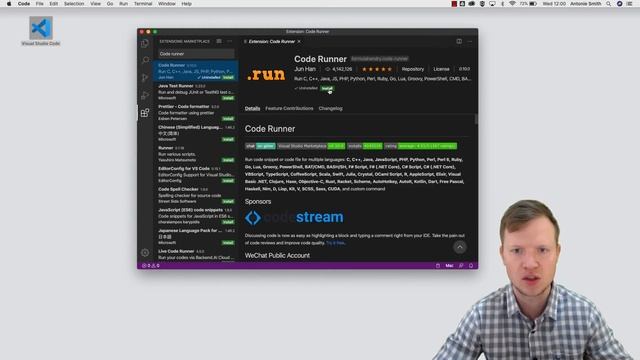
Task: Select the Extension: Code Runner editor tab
Action: 271,41
